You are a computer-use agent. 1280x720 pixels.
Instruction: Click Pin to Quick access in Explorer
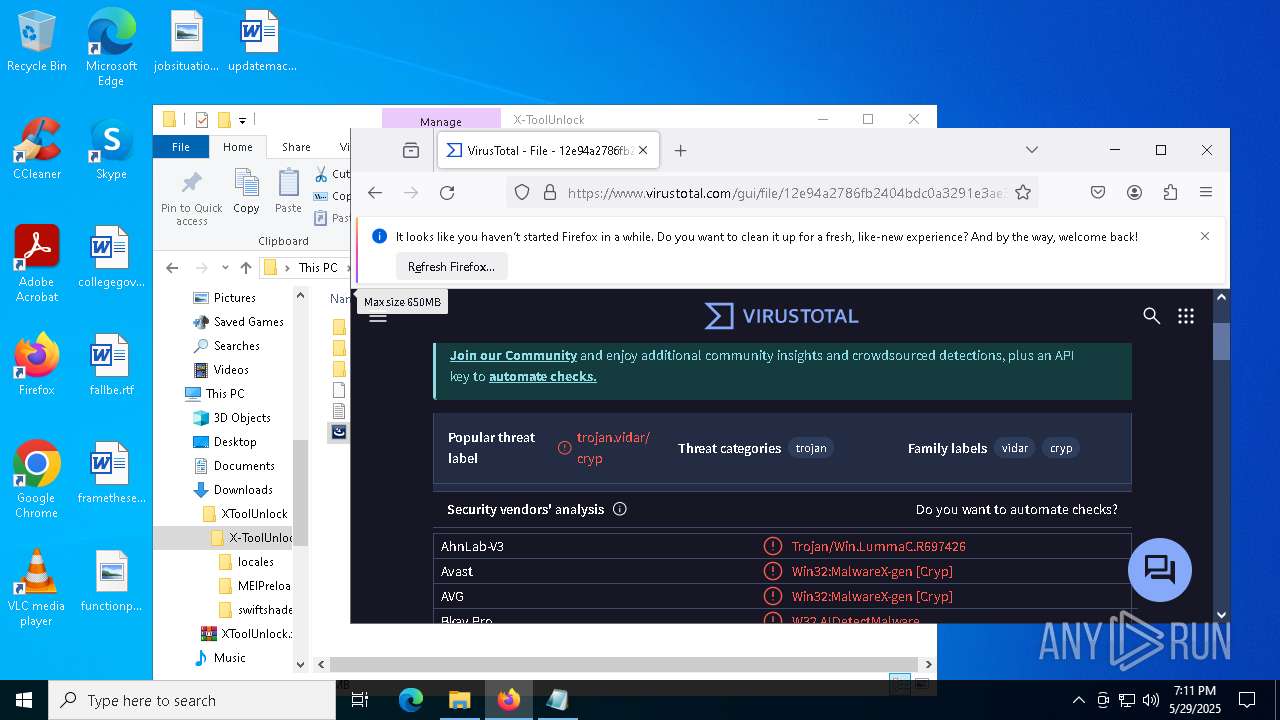192,198
